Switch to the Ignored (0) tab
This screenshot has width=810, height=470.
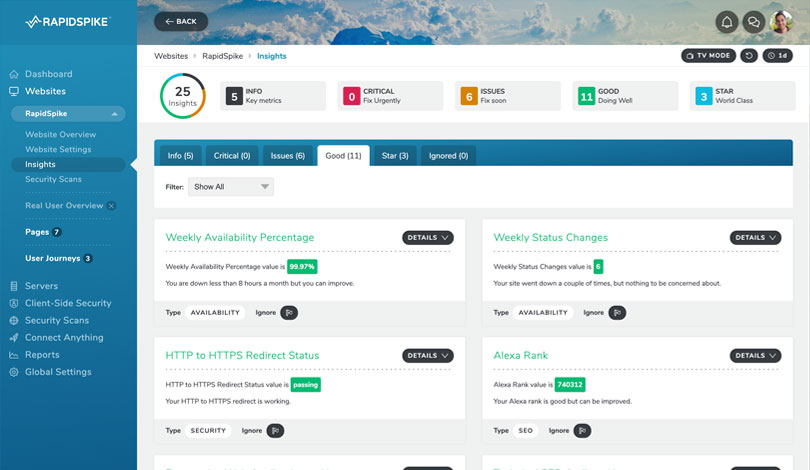click(x=448, y=155)
